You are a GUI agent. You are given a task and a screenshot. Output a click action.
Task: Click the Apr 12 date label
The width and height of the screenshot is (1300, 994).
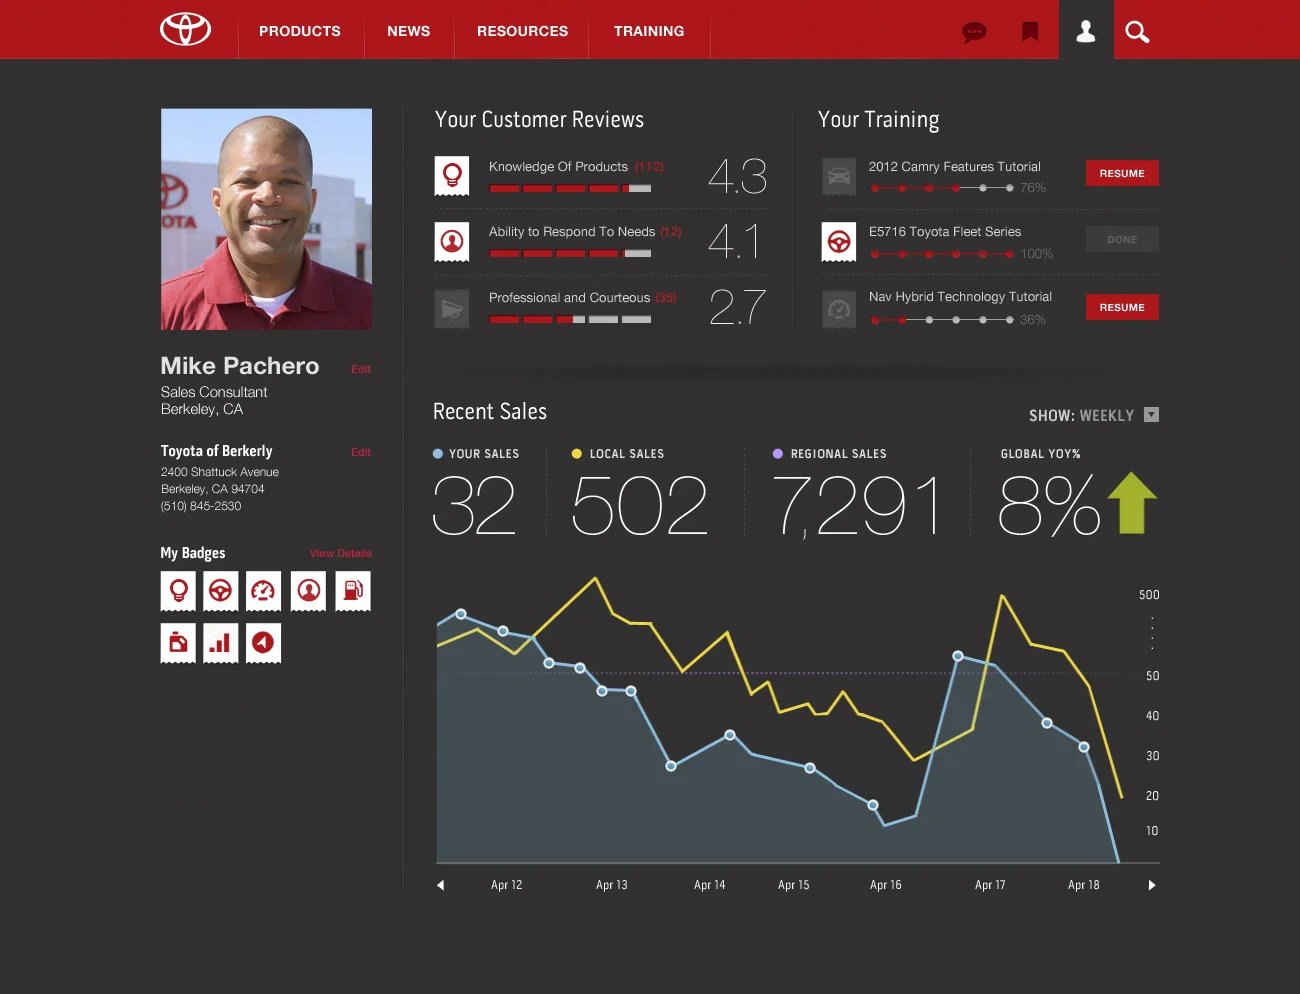[x=507, y=885]
